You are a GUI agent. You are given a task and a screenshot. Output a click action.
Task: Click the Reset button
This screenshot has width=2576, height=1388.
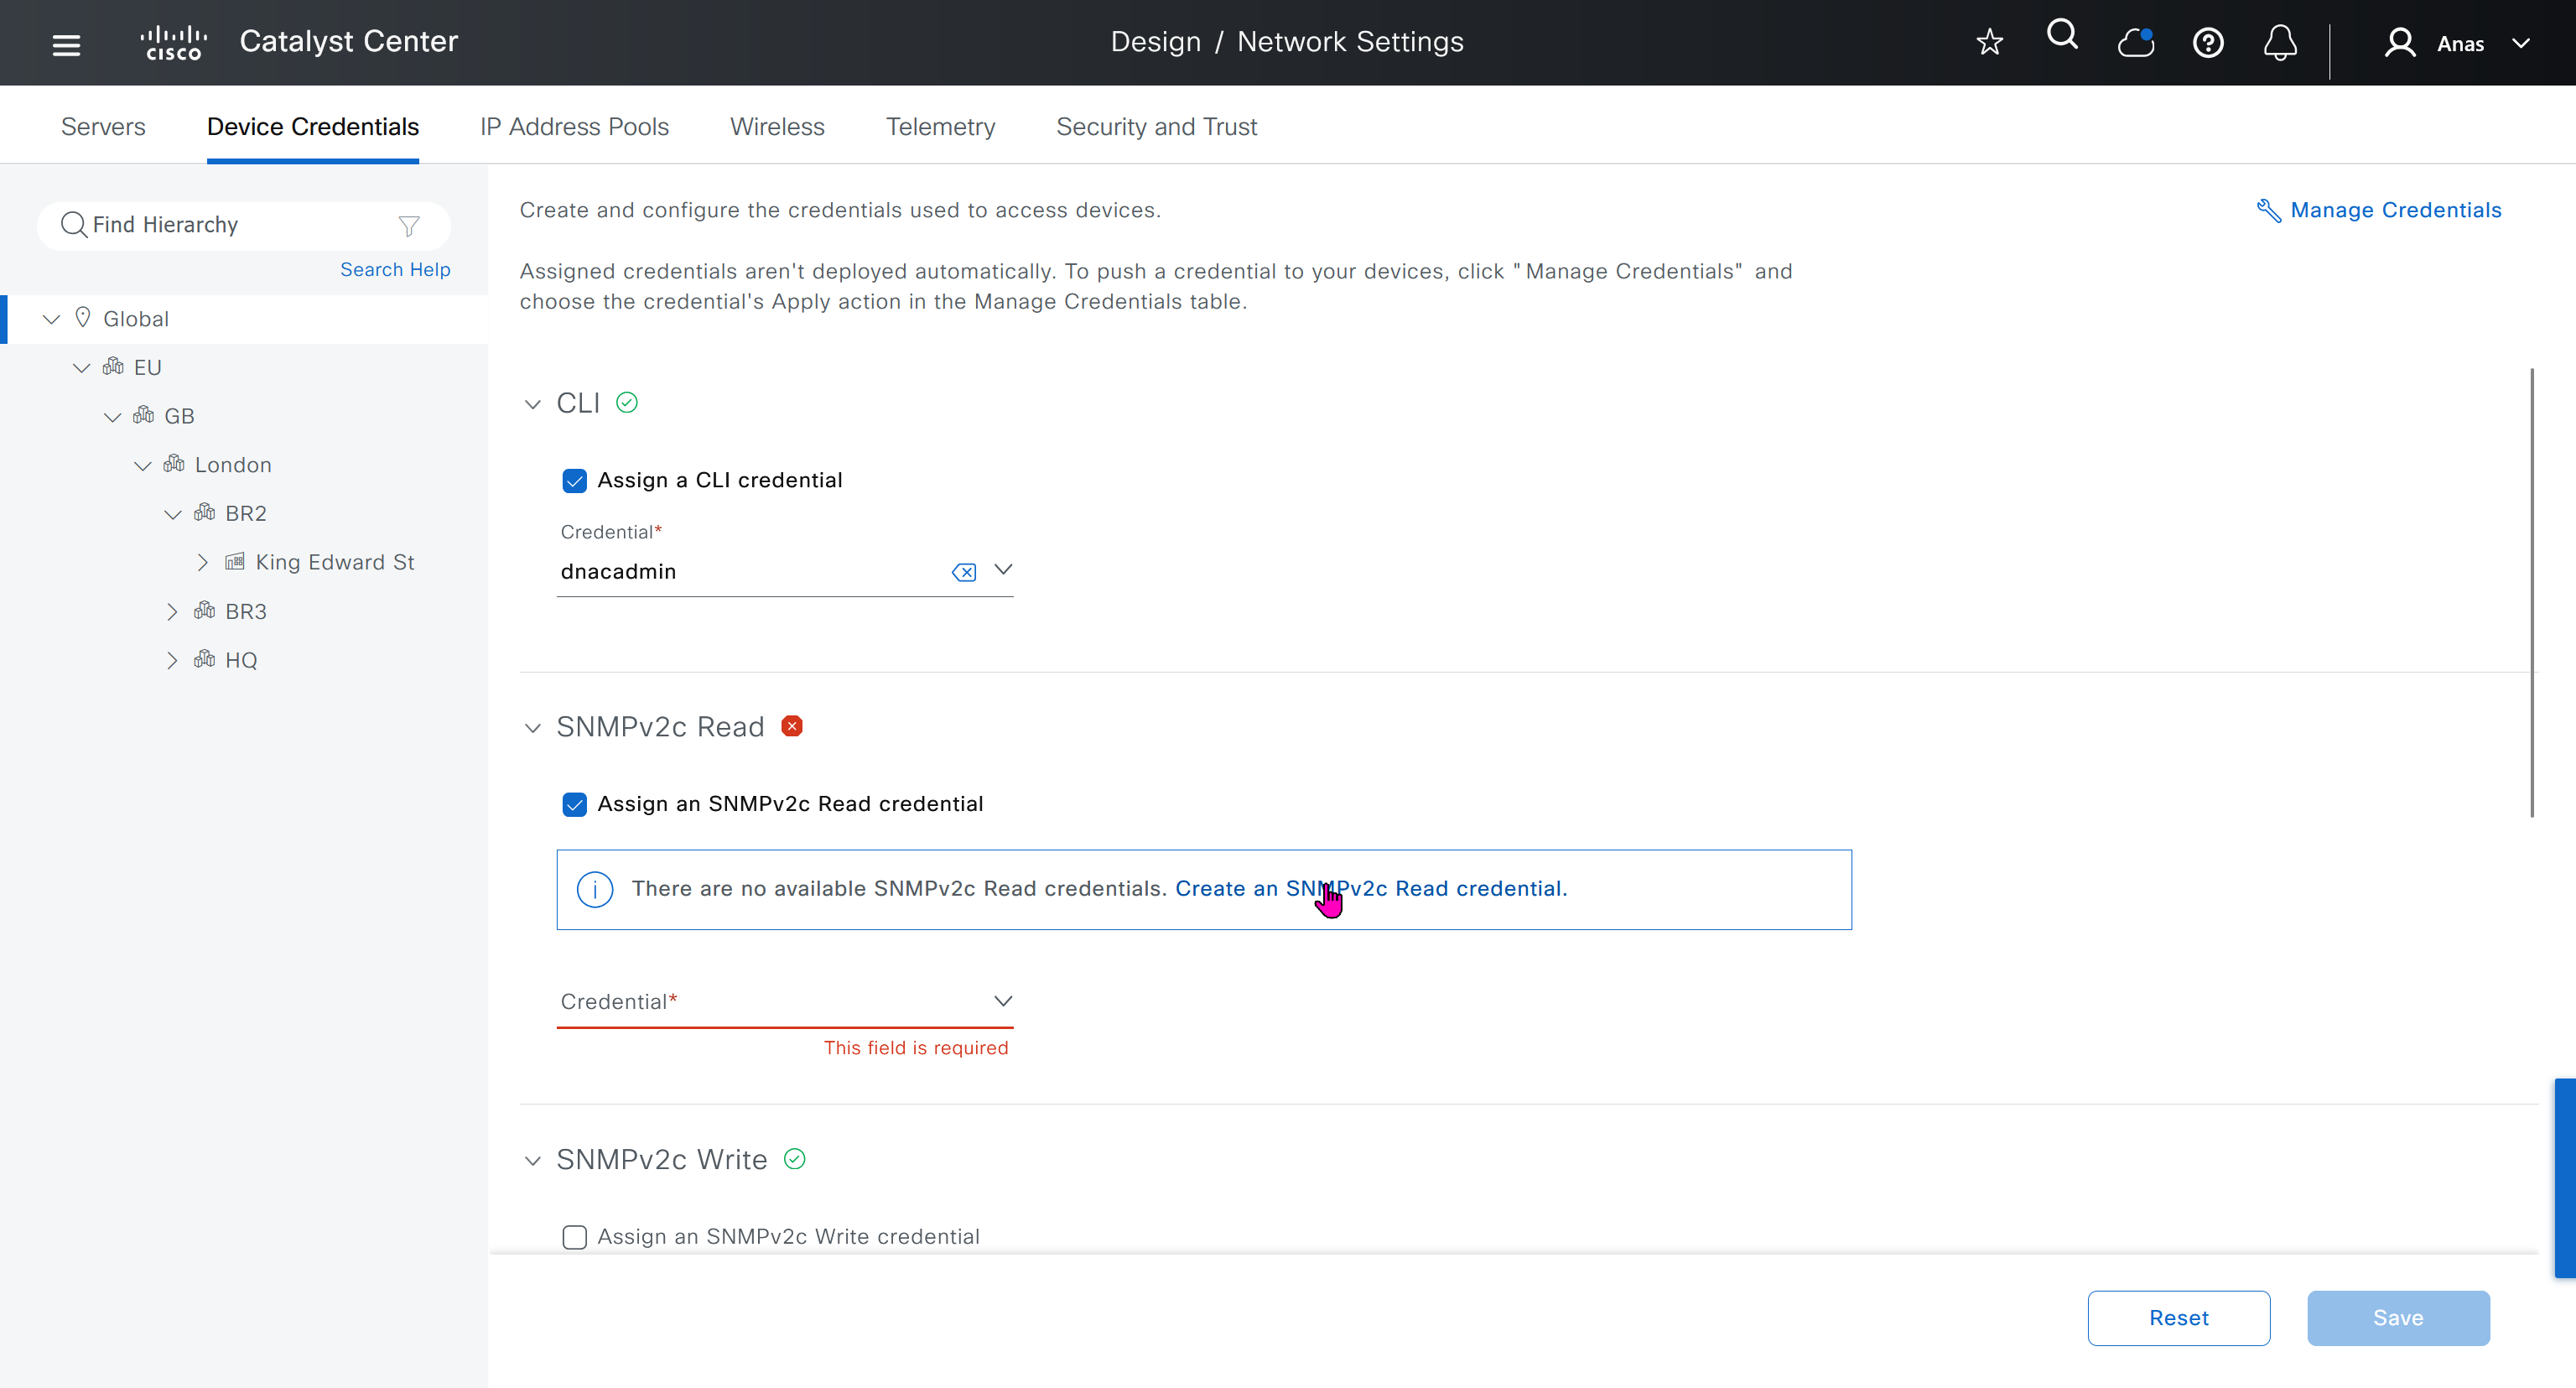point(2178,1318)
